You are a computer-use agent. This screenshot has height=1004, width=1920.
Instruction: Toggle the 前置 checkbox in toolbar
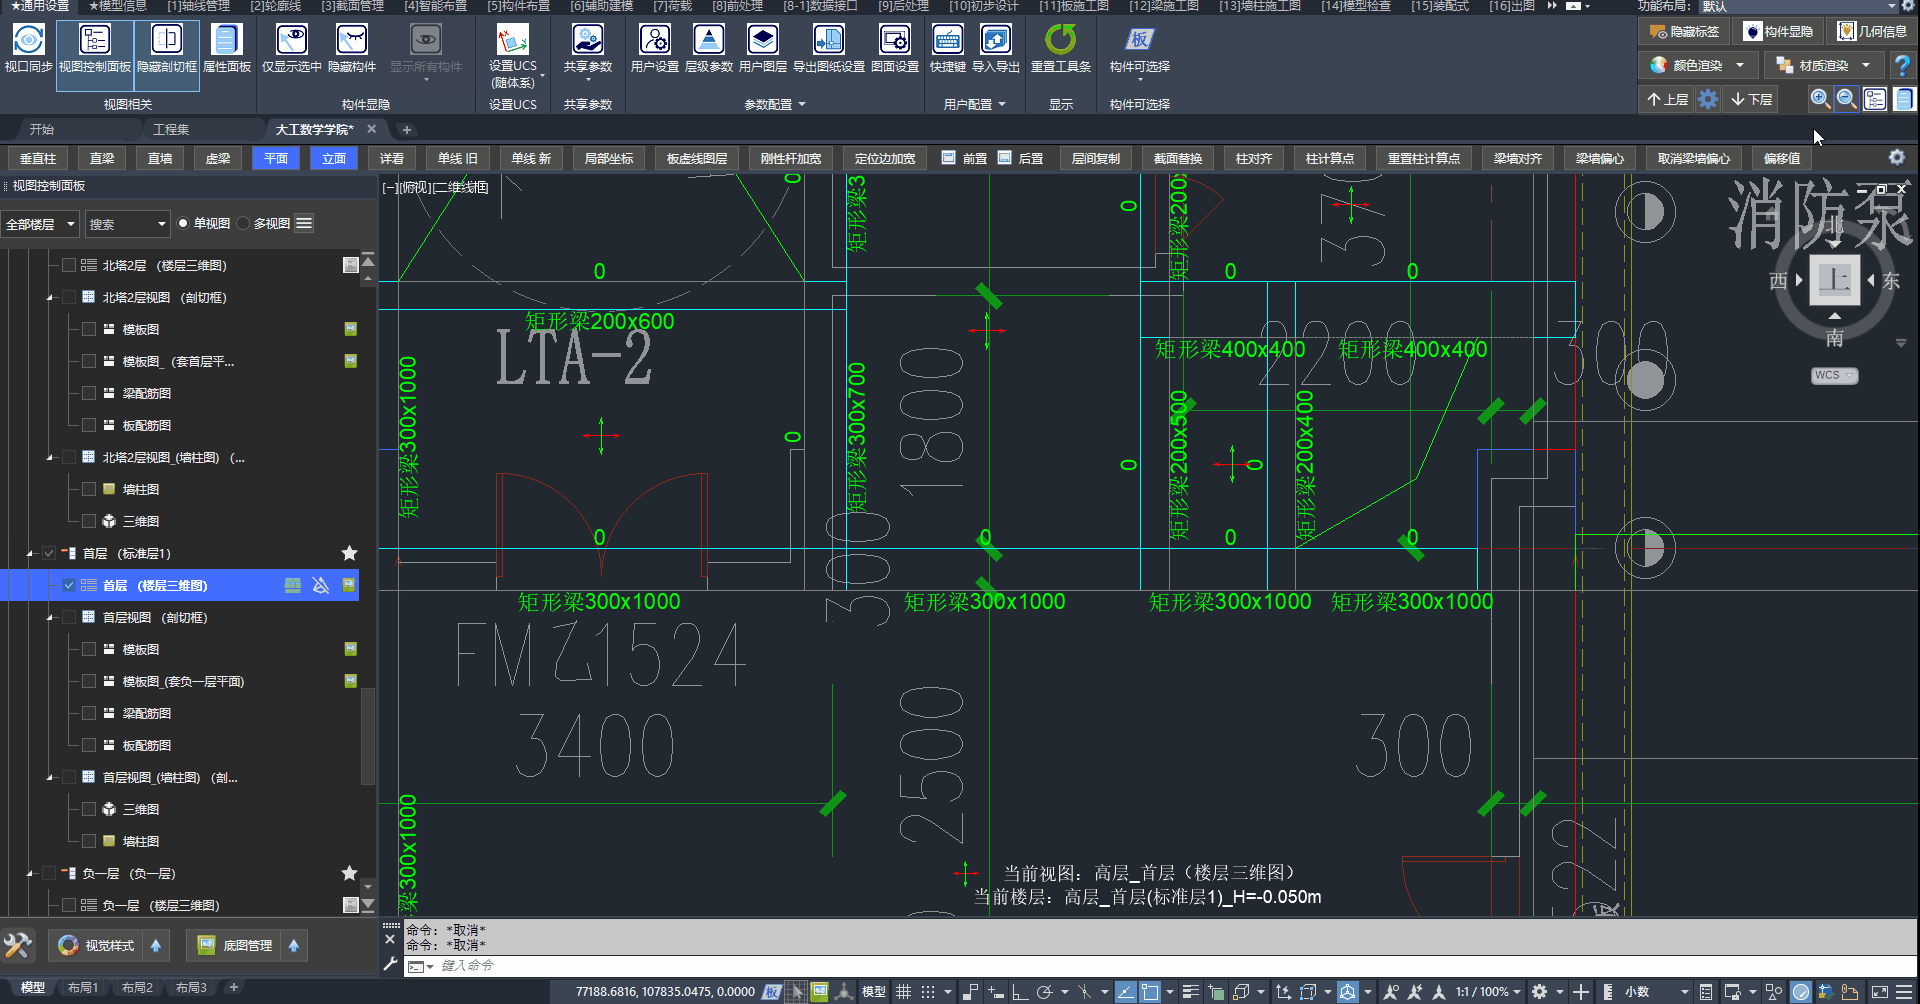[x=948, y=157]
